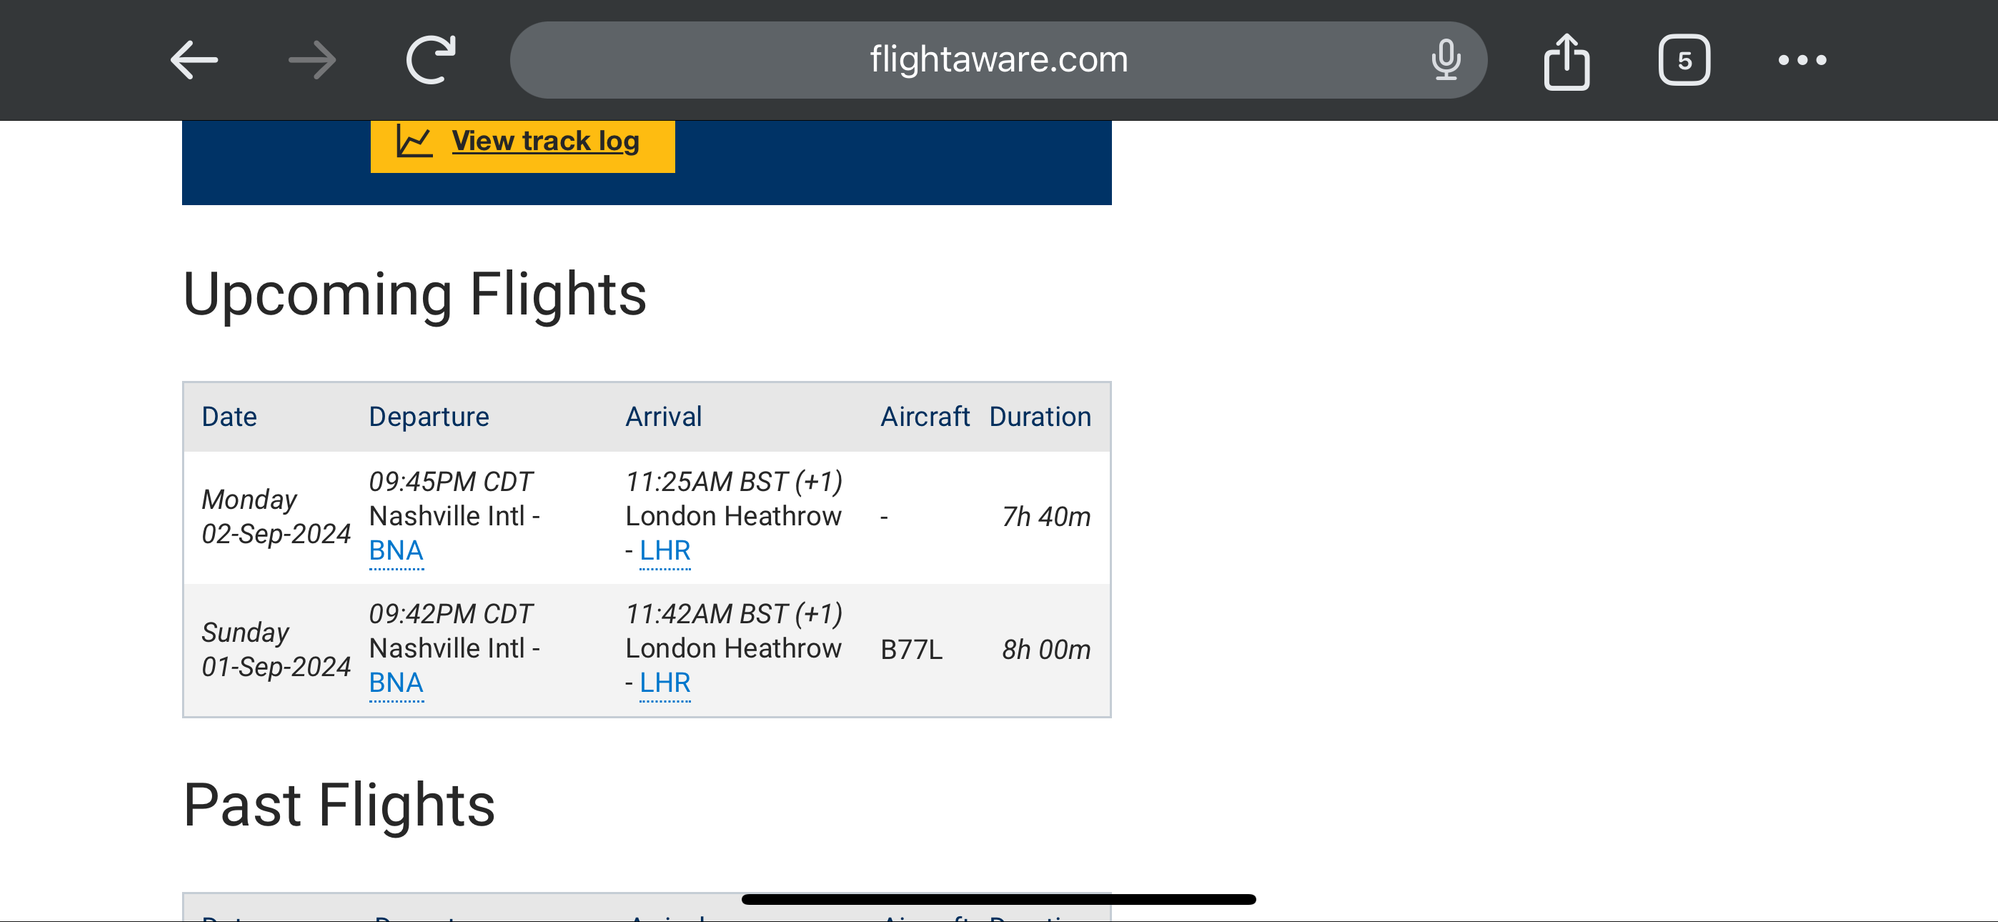Viewport: 1998px width, 922px height.
Task: Go back to the previous page
Action: [x=194, y=60]
